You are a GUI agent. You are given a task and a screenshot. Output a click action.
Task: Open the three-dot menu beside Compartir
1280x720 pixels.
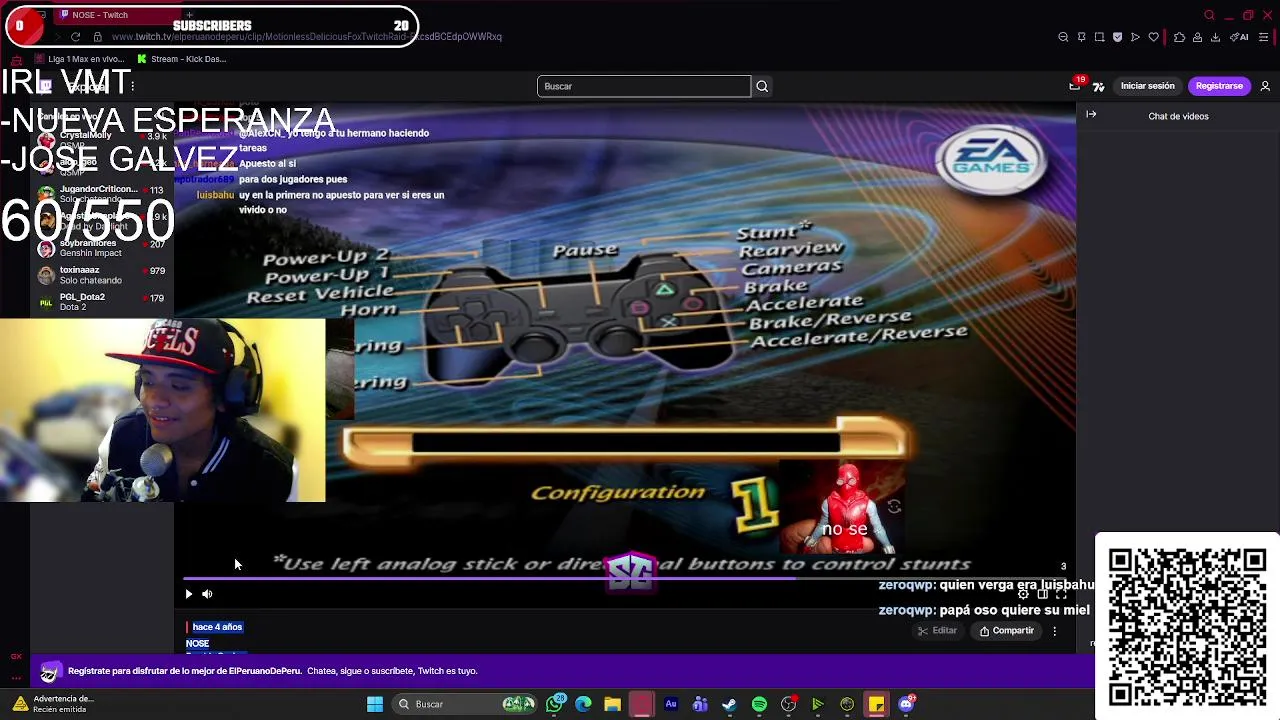[x=1054, y=631]
